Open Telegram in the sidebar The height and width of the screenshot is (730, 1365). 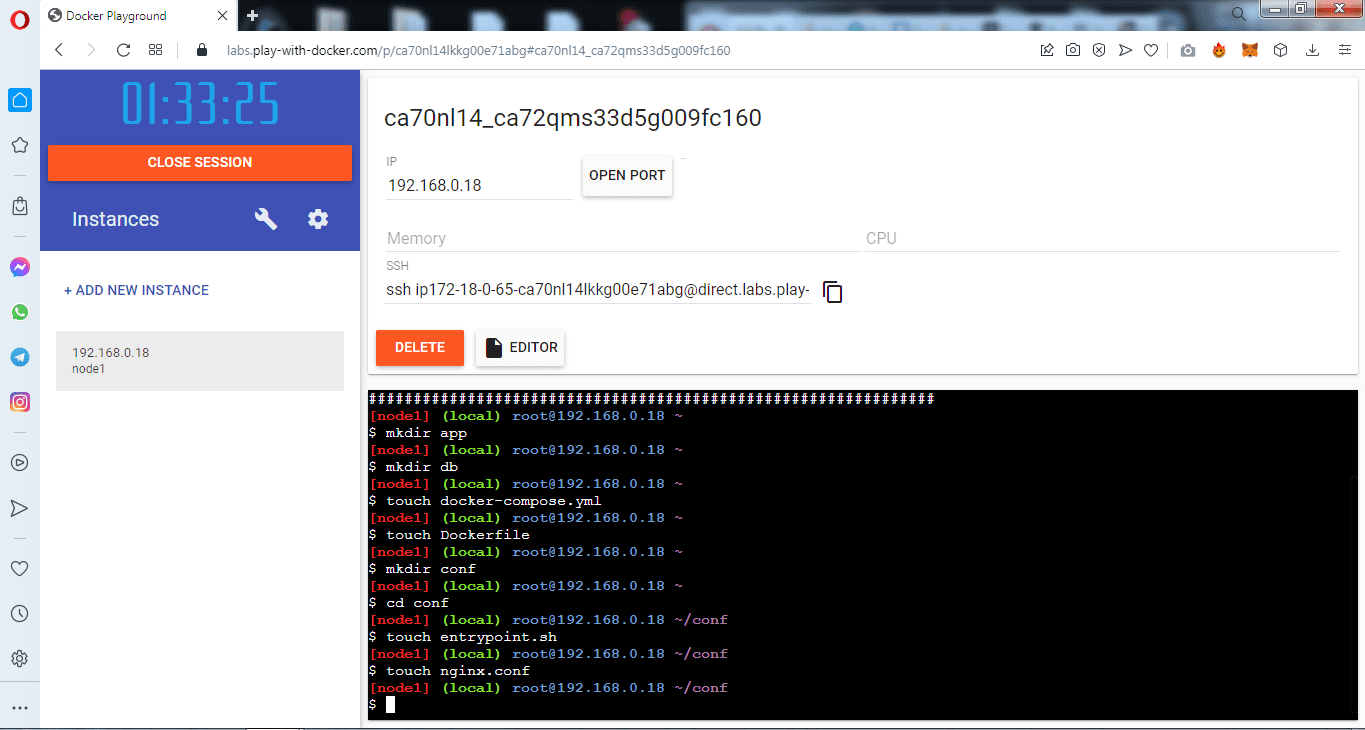[20, 357]
